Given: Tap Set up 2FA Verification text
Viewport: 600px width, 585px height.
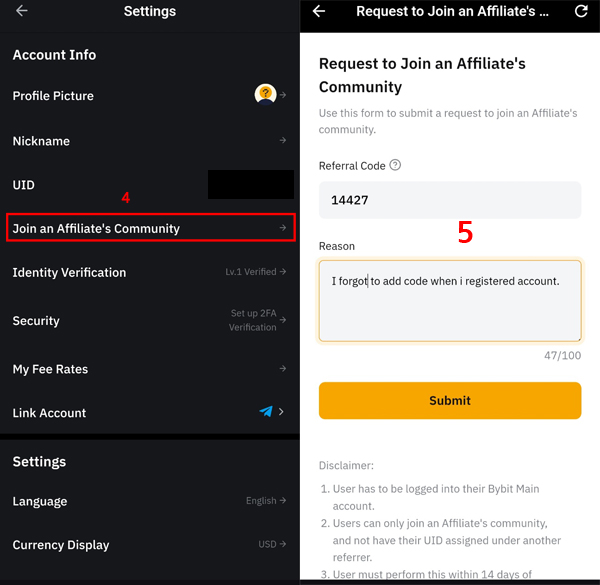Looking at the screenshot, I should click(x=253, y=320).
